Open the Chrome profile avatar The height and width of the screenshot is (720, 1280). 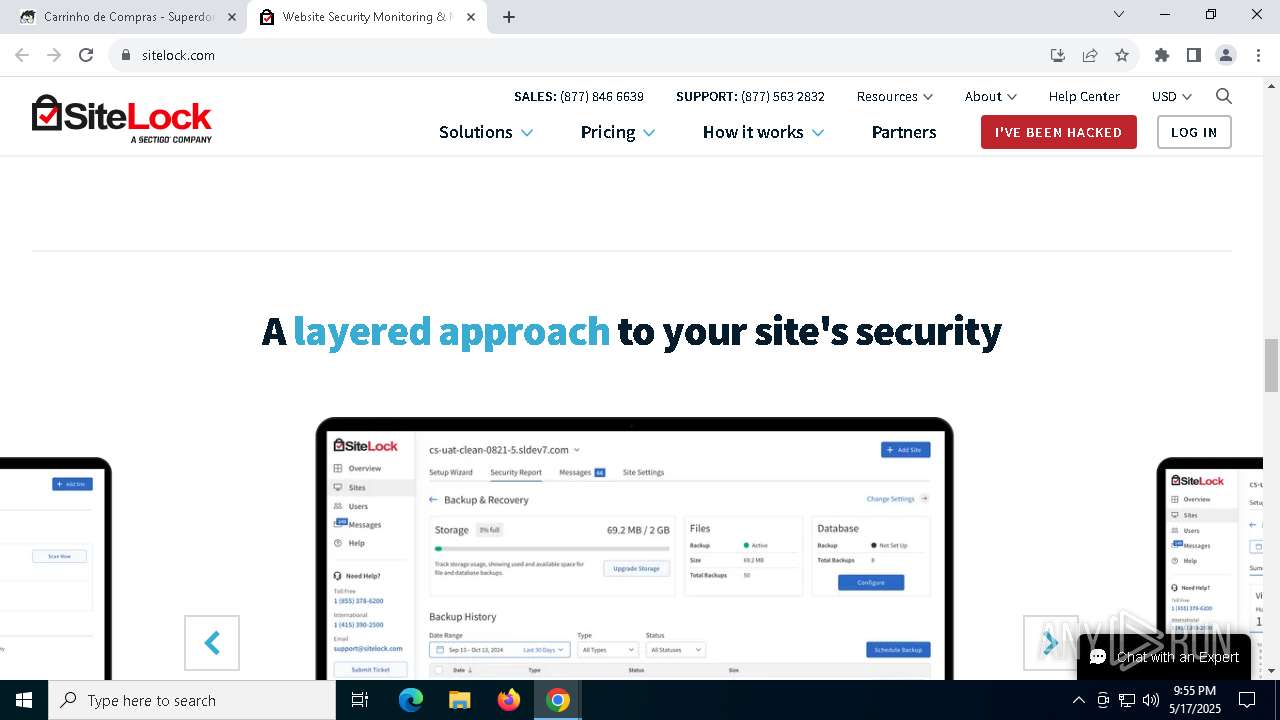click(1226, 55)
